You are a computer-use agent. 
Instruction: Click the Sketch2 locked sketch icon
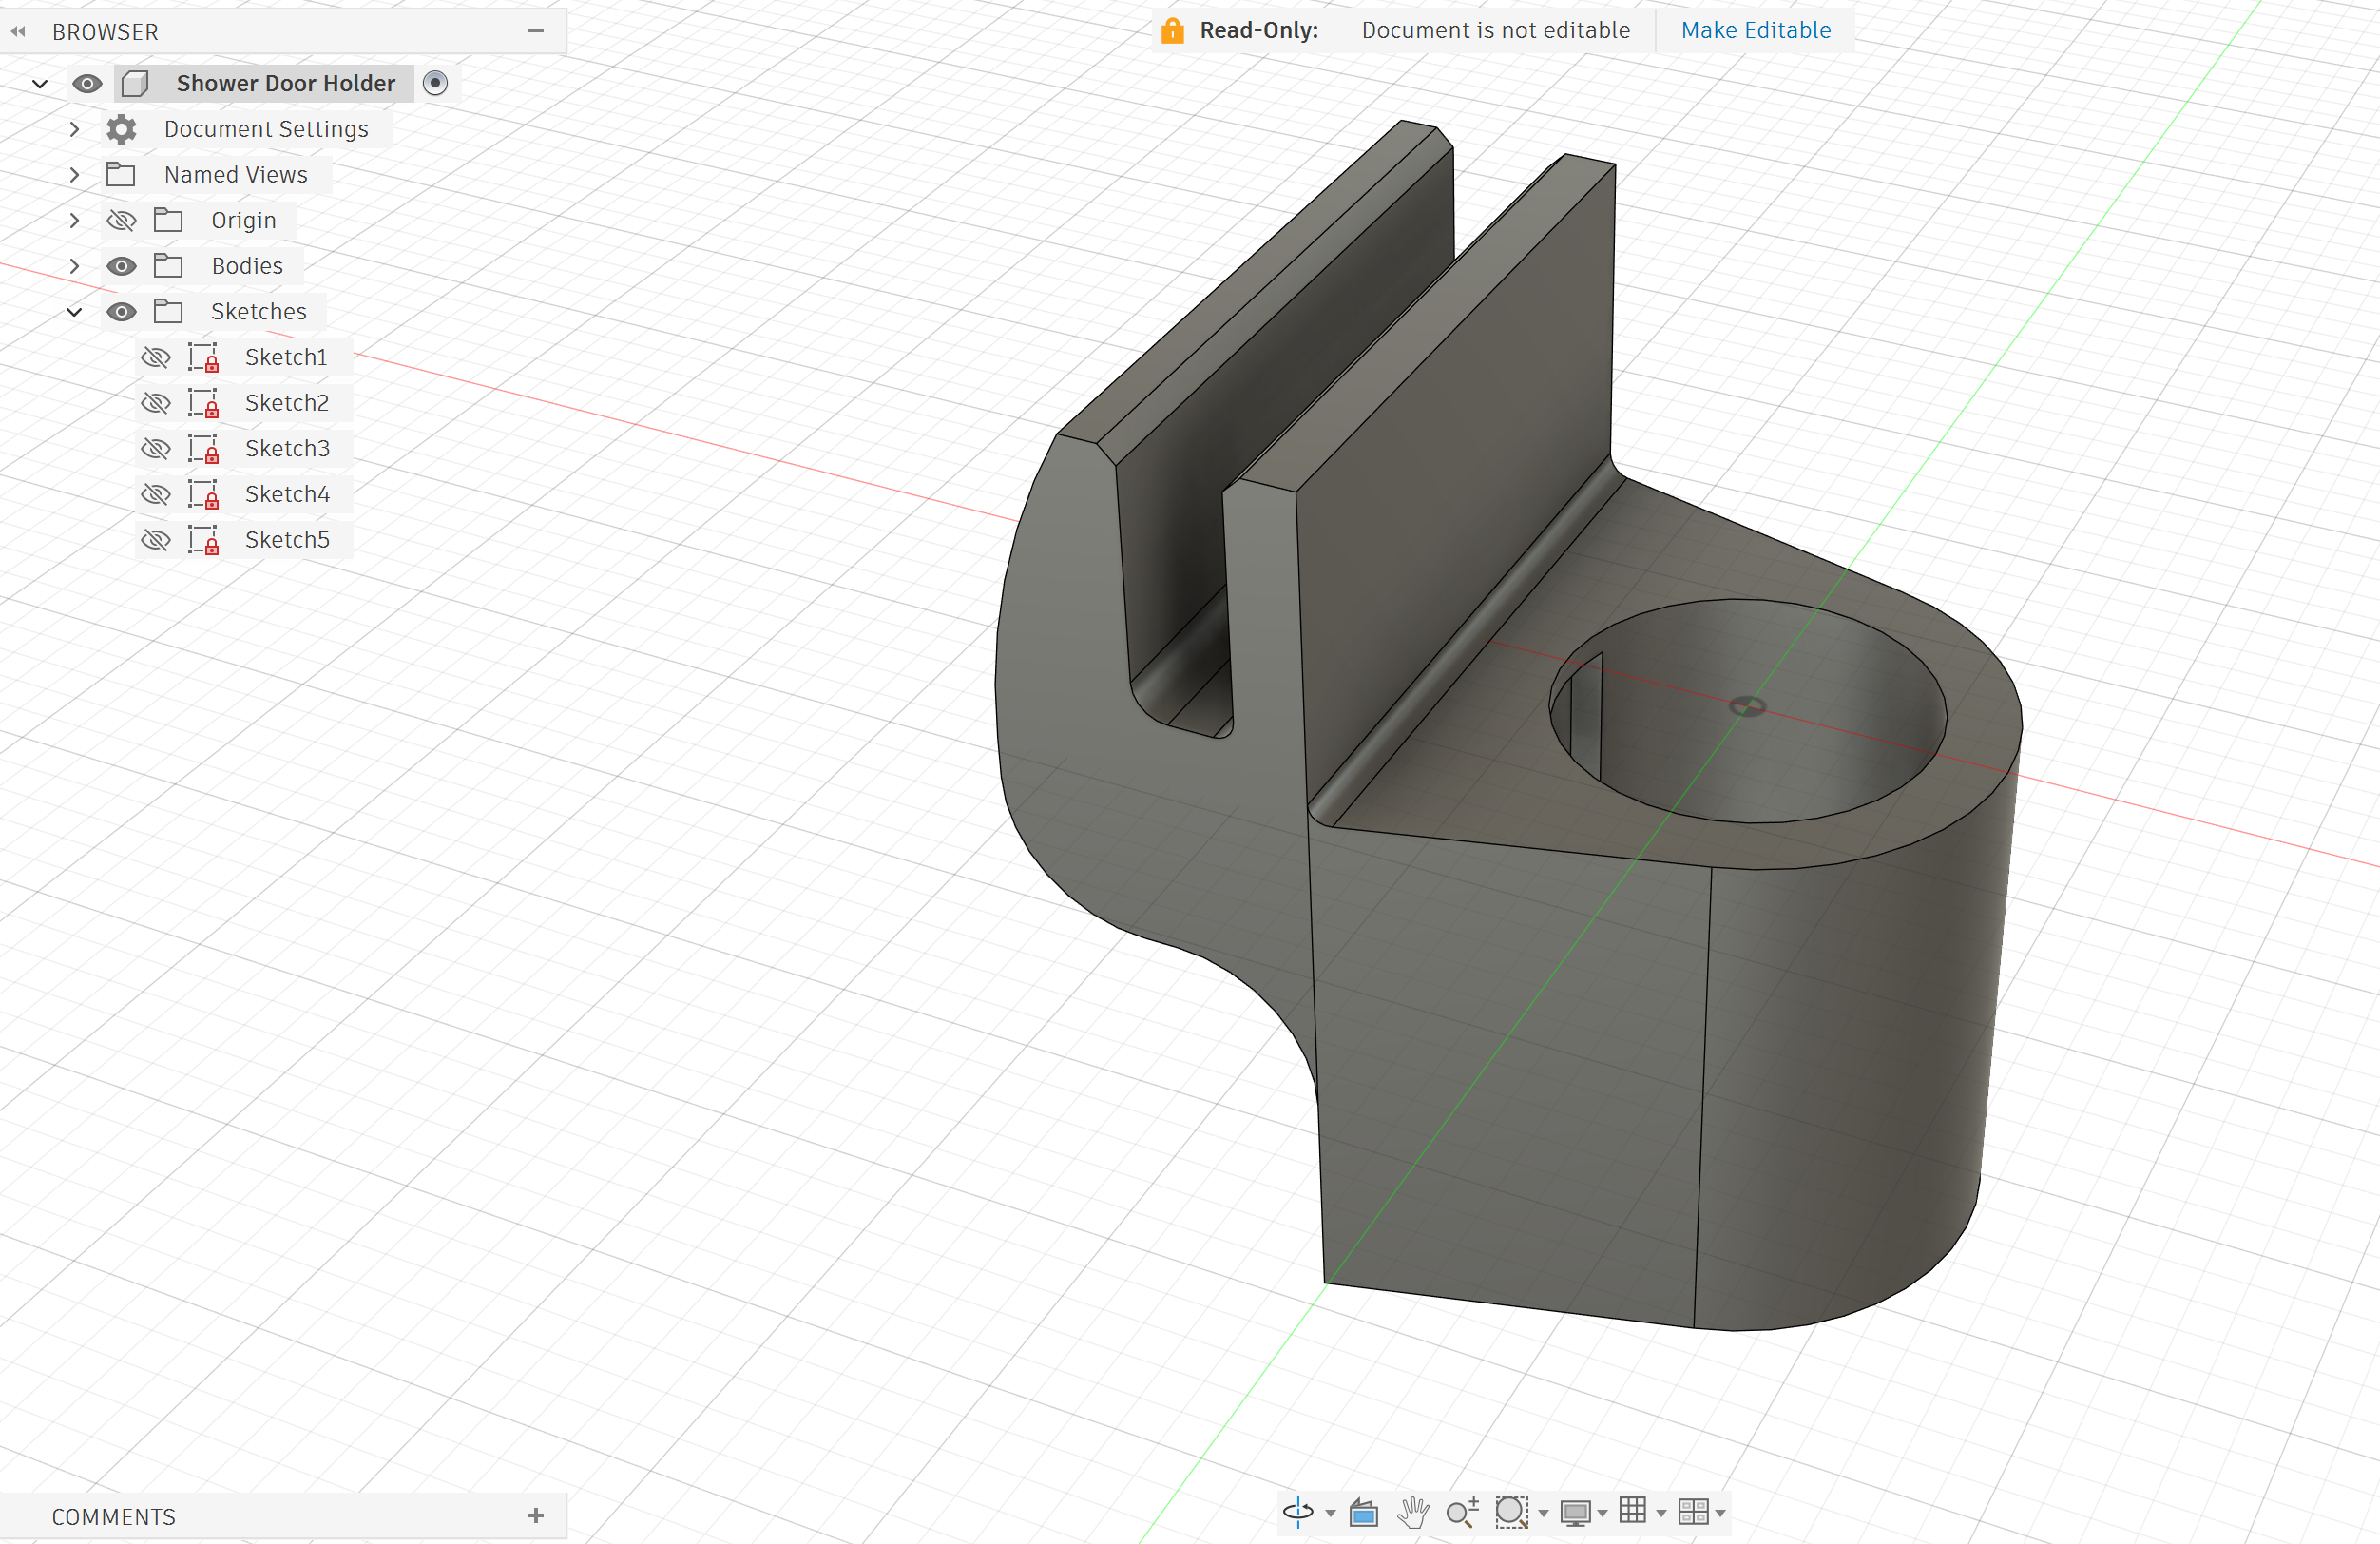pos(204,403)
